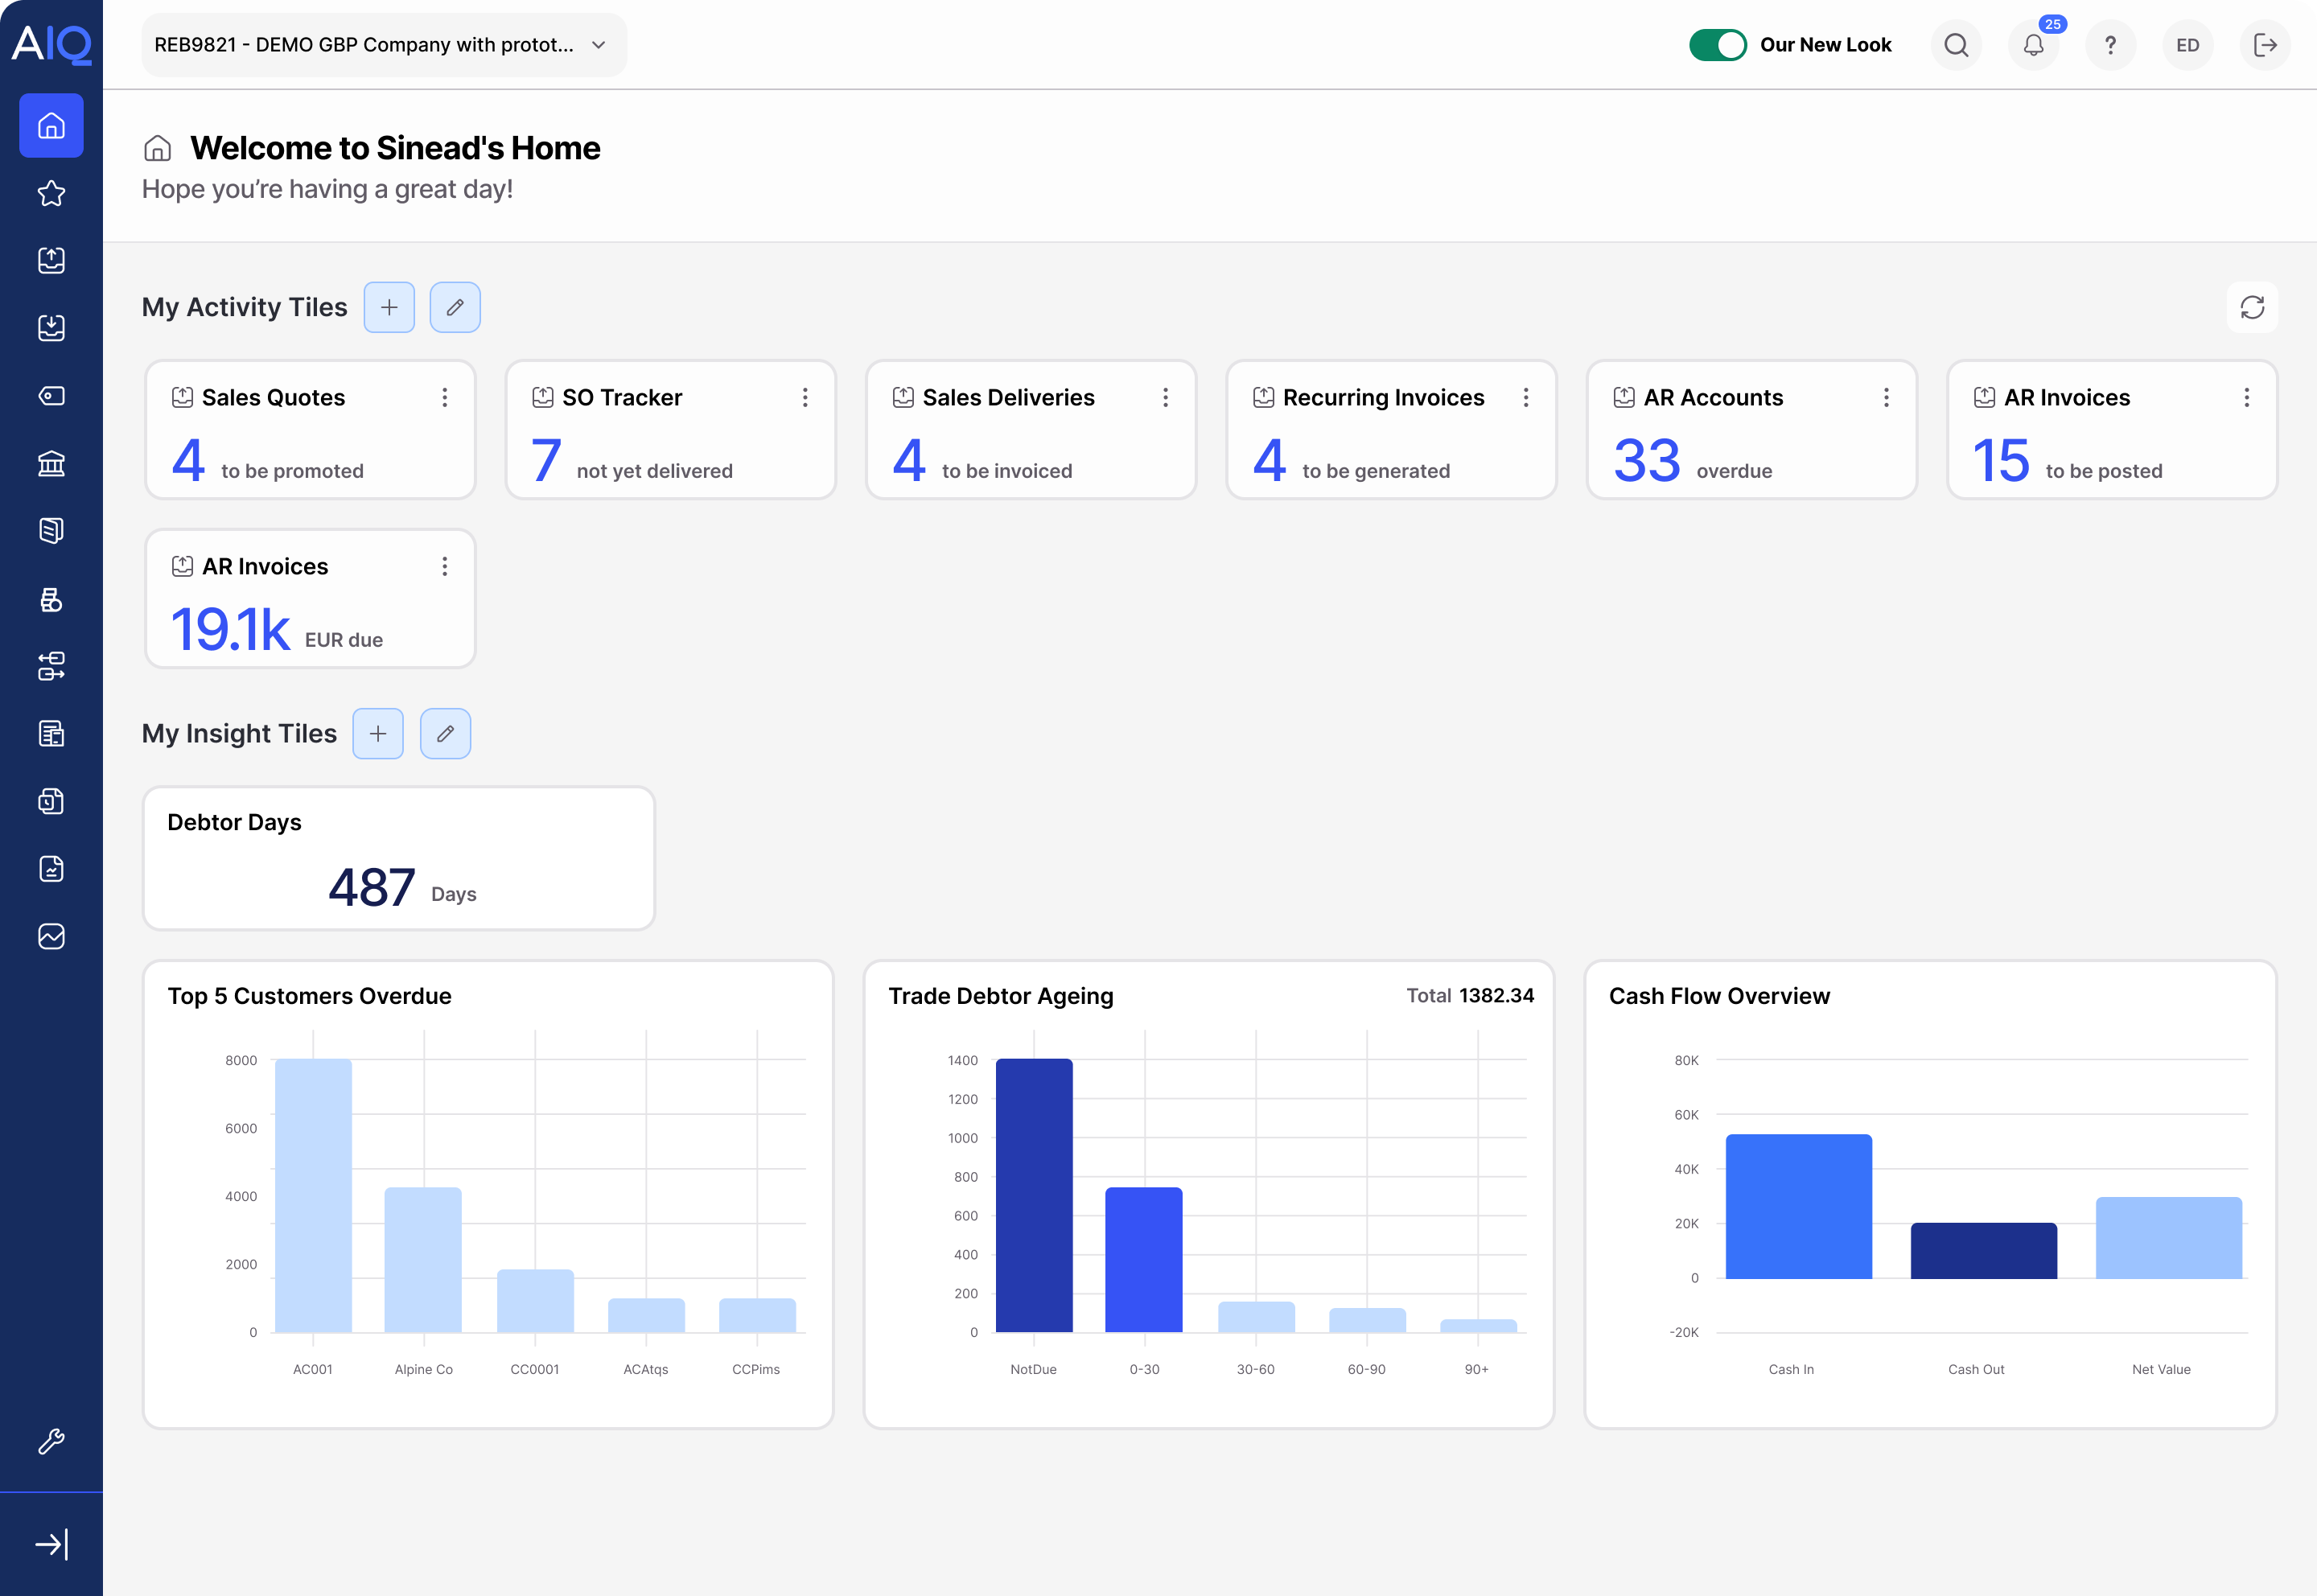Go to Home in the sidebar
This screenshot has width=2317, height=1596.
coord(51,126)
